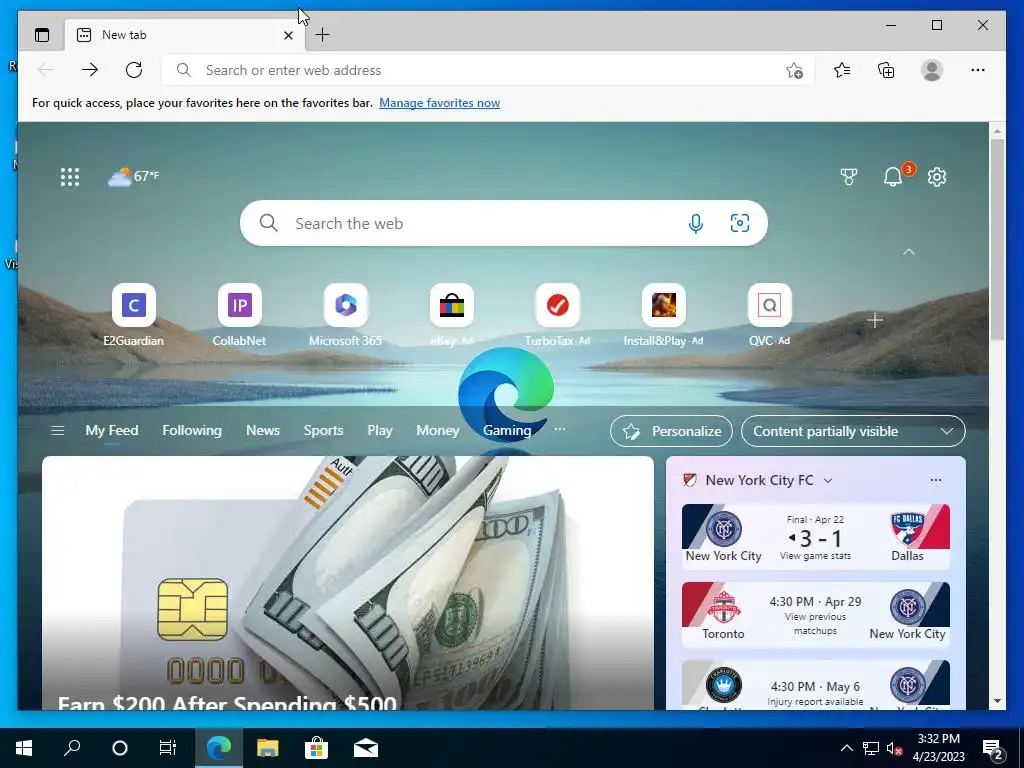Screen dimensions: 1024x768
Task: Open the 67°F weather widget
Action: (133, 176)
